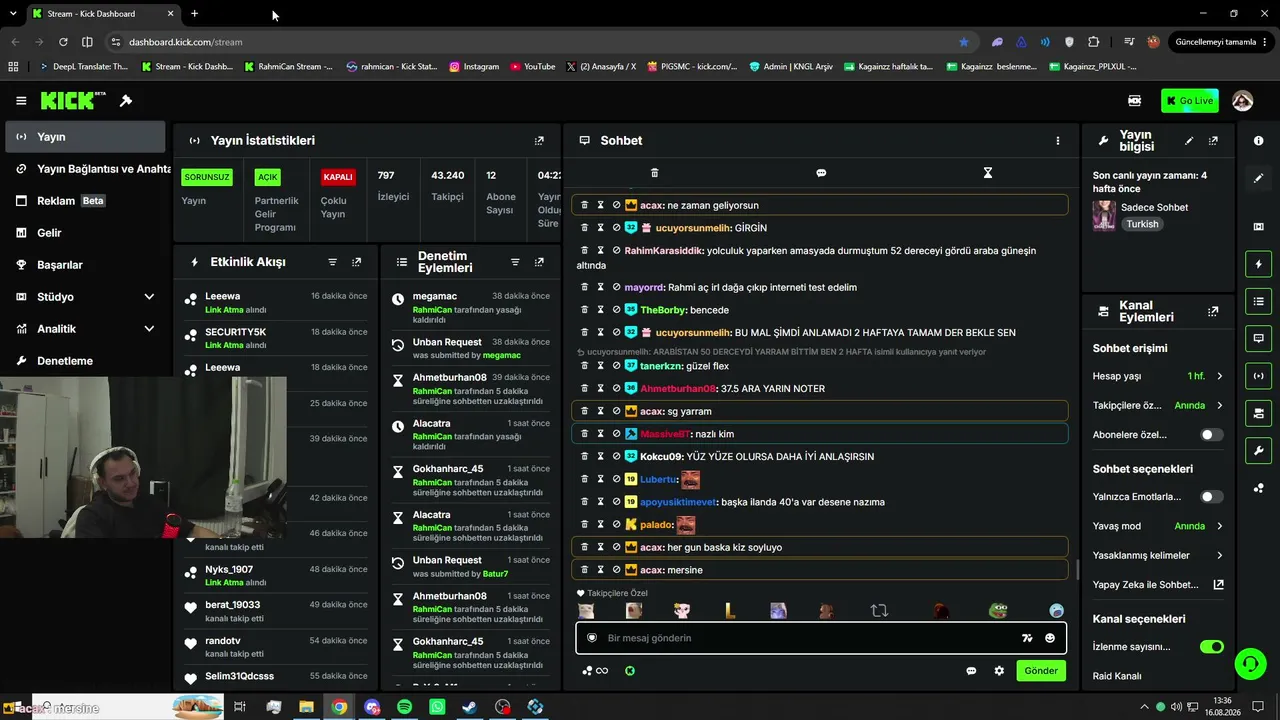The image size is (1280, 720).
Task: Open the Reklam Beta sidebar item
Action: [84, 201]
